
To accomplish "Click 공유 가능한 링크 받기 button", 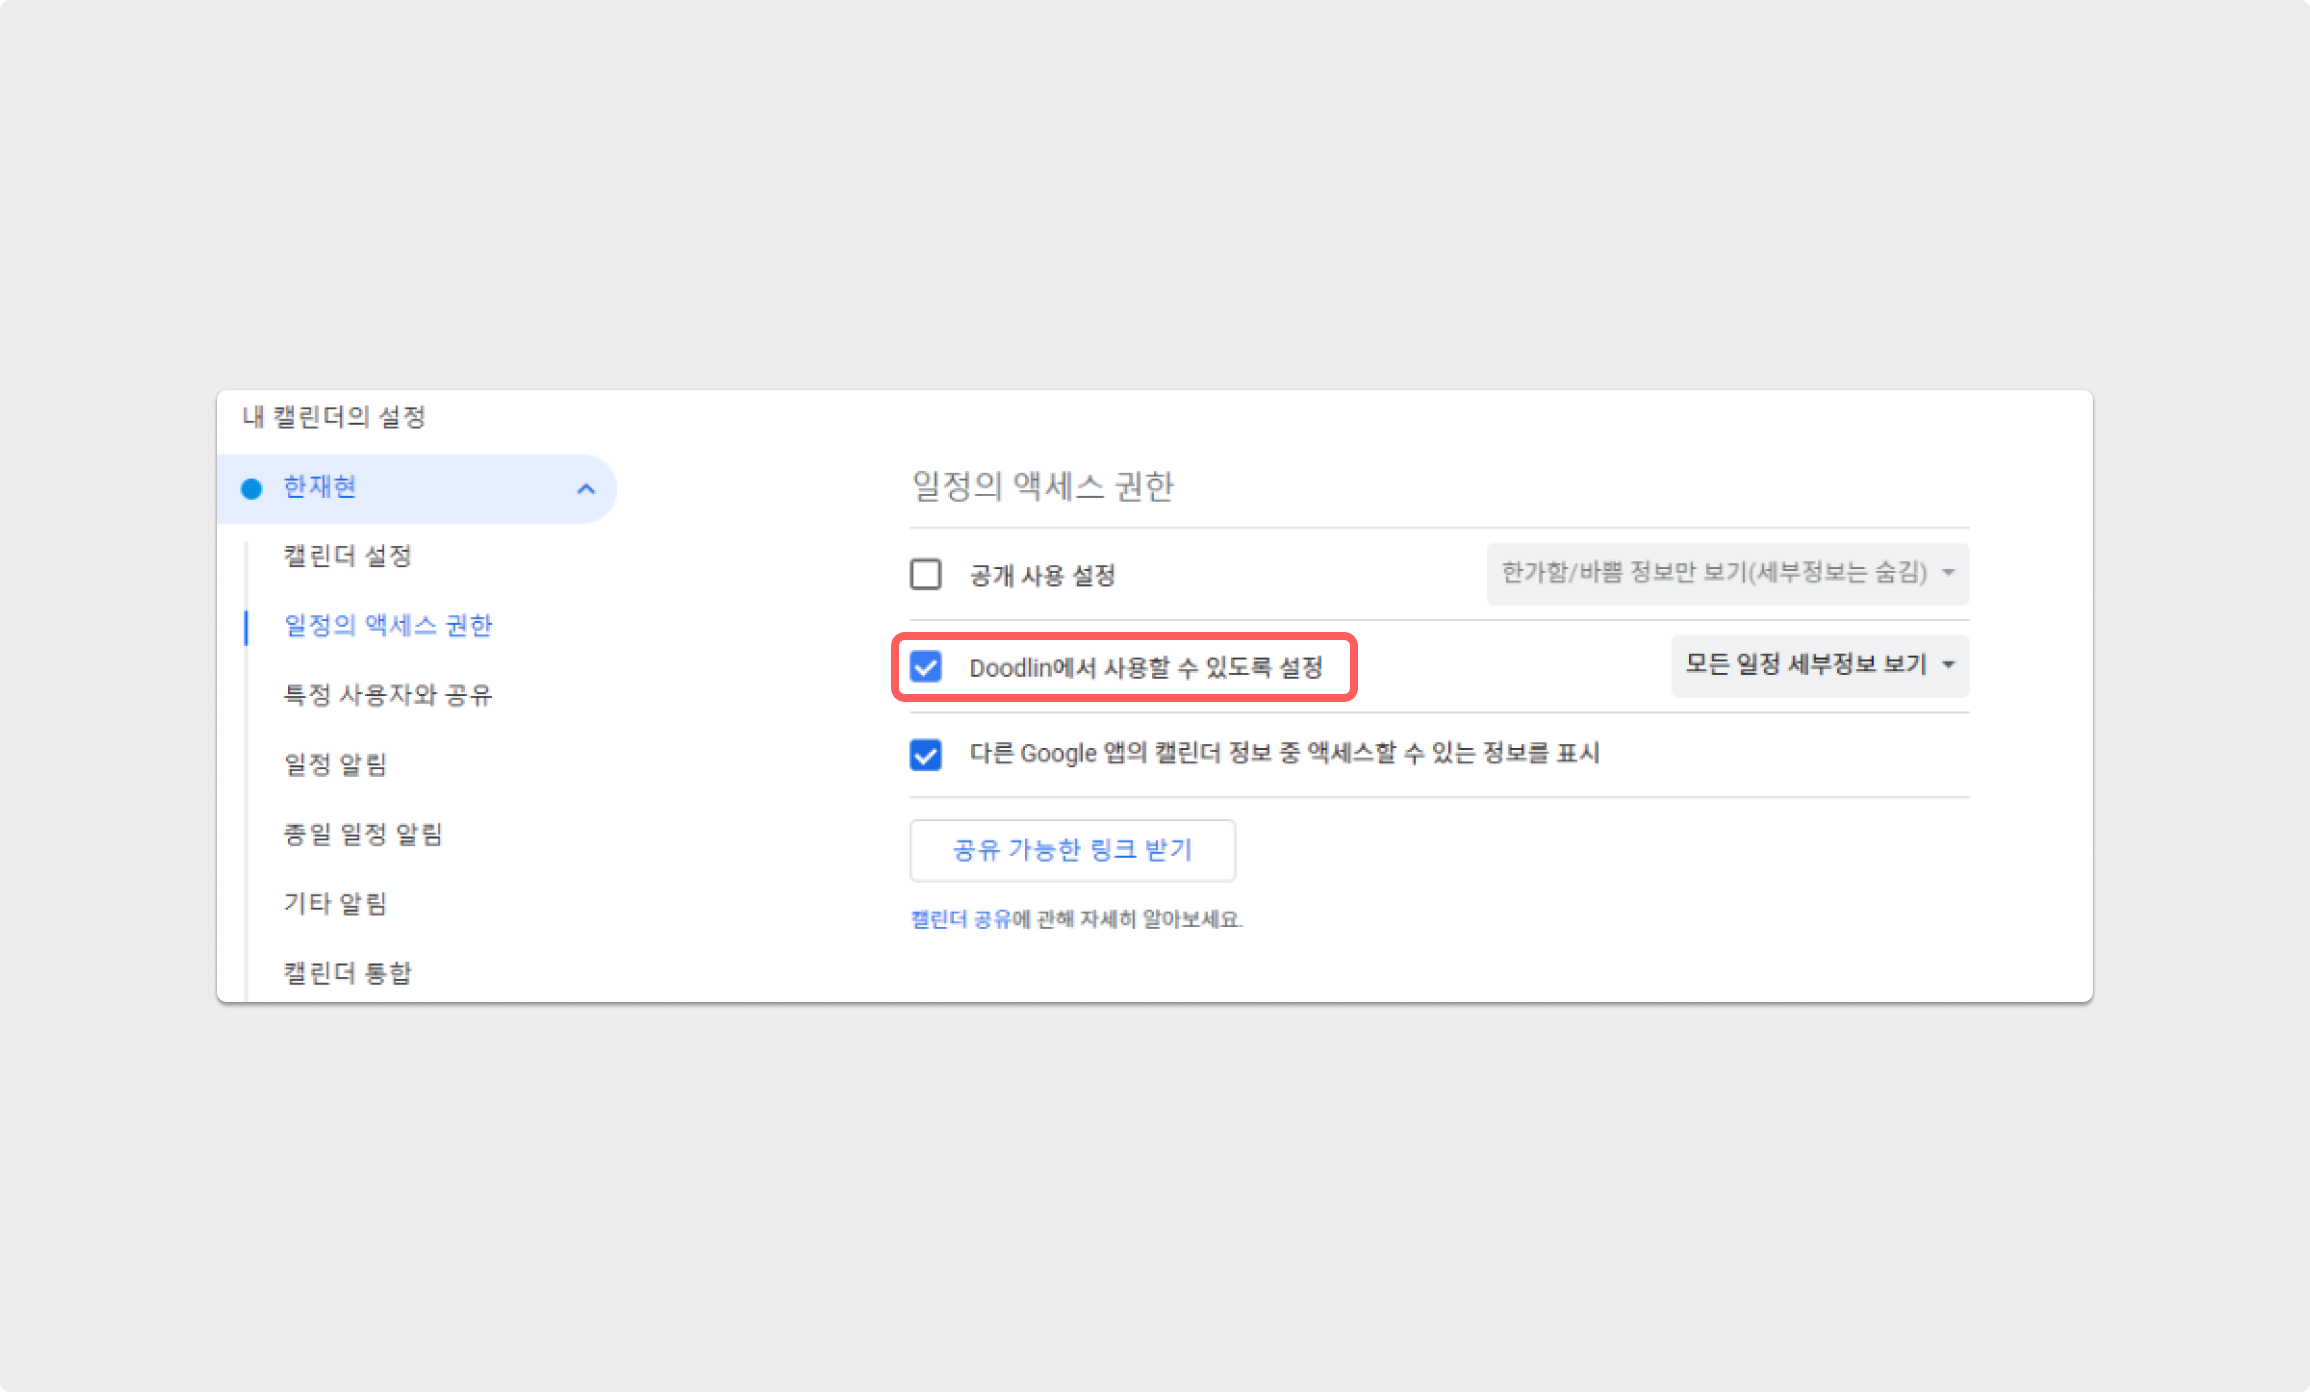I will 1072,850.
